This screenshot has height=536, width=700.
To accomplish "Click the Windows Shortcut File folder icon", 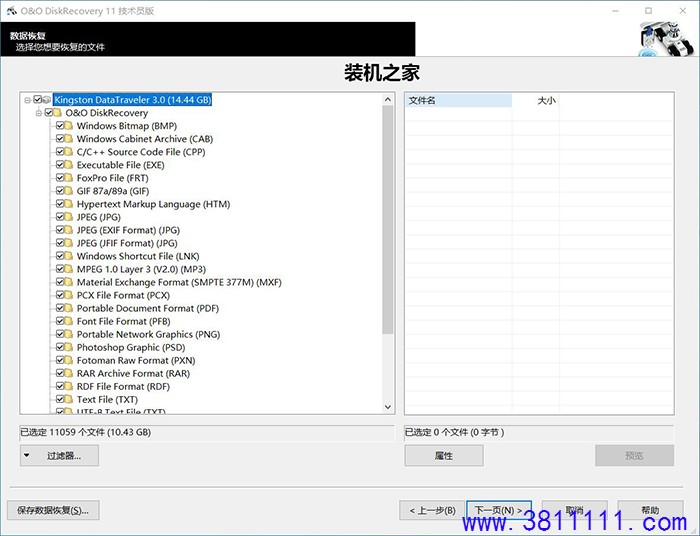I will (x=68, y=256).
